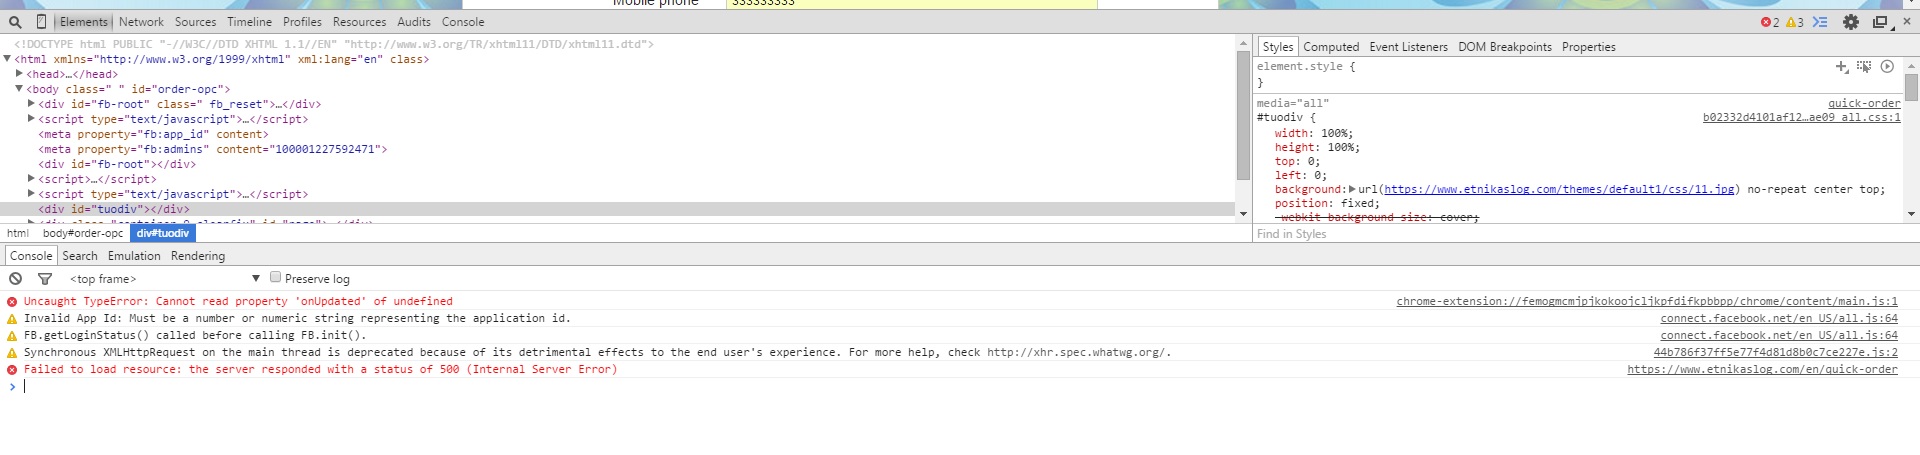Select div#tuodiv in the breadcrumb

(x=163, y=233)
